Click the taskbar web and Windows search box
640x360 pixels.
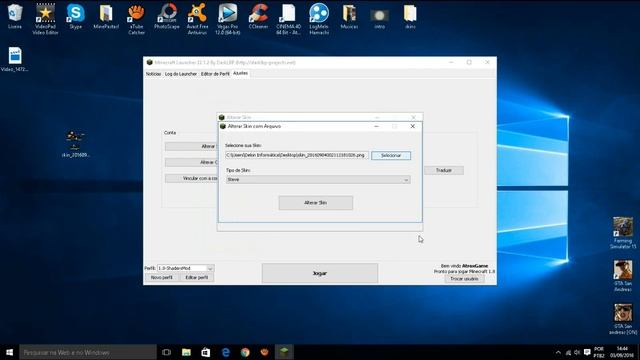pos(88,352)
